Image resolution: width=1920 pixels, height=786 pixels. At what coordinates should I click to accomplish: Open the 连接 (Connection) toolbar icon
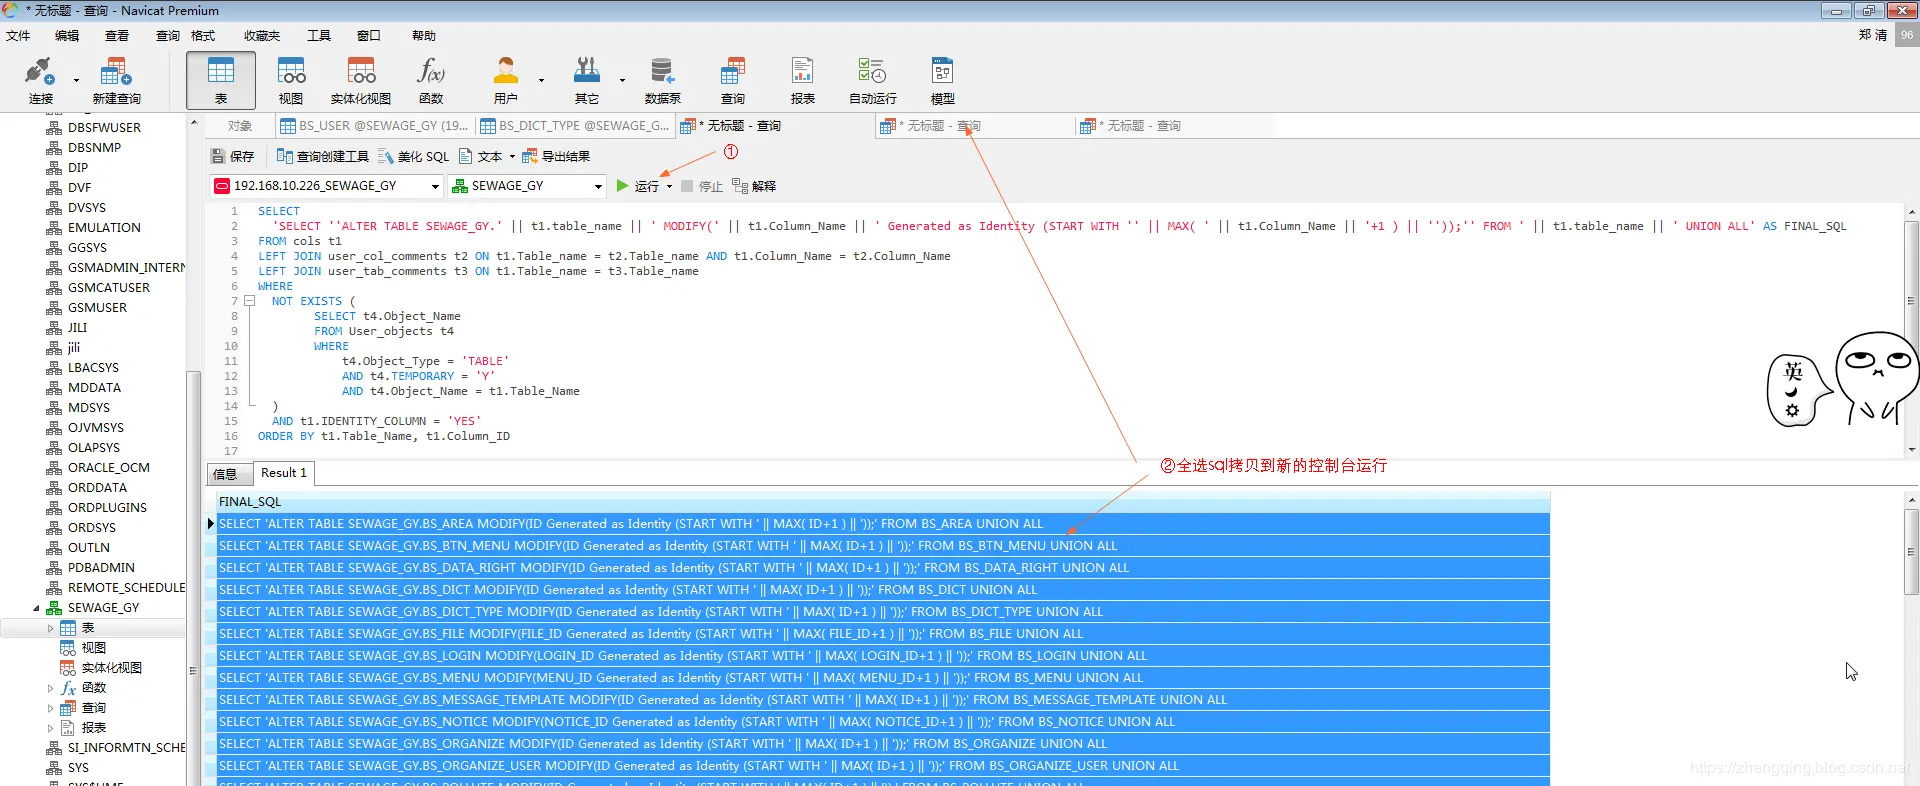pyautogui.click(x=41, y=80)
